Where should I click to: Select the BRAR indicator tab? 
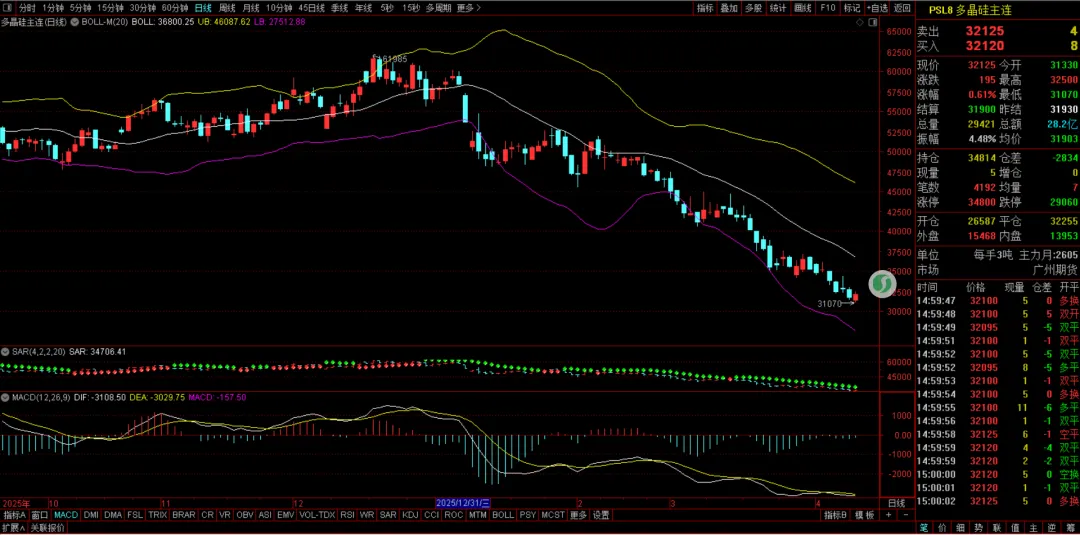coord(183,514)
